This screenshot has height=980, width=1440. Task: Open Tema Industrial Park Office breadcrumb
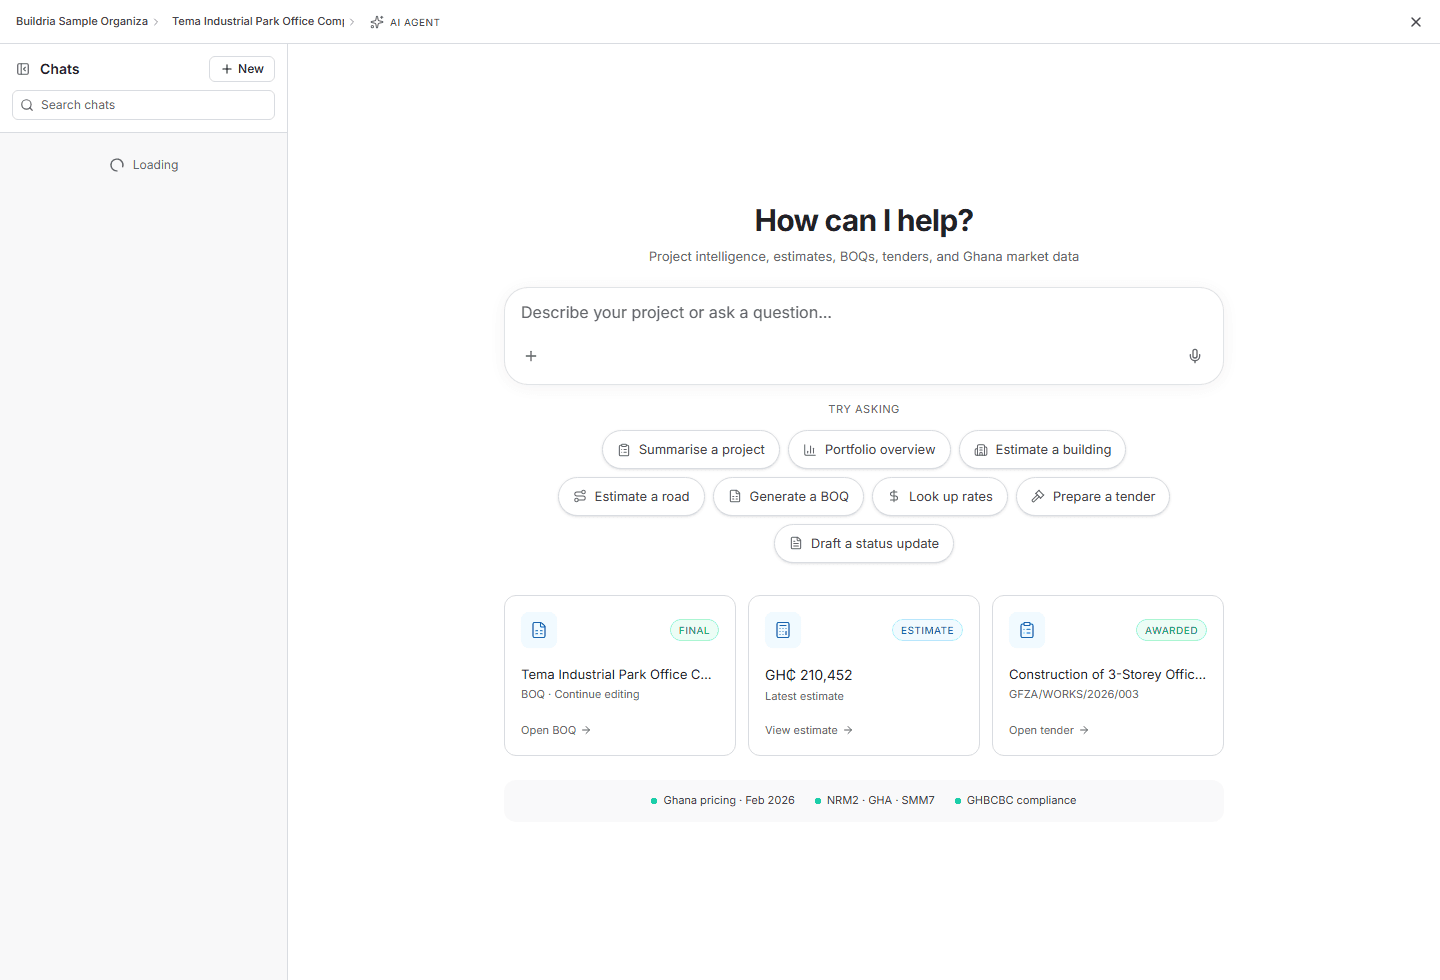(258, 22)
